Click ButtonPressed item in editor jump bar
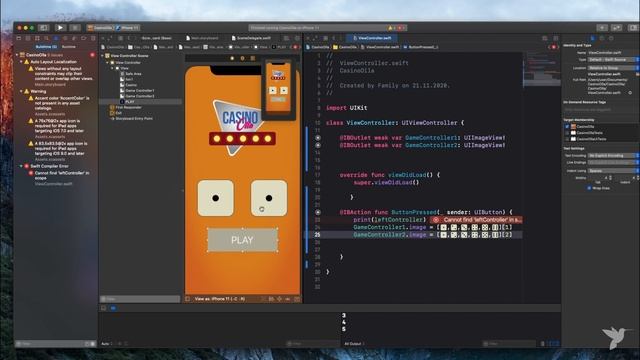640x360 pixels. (420, 47)
